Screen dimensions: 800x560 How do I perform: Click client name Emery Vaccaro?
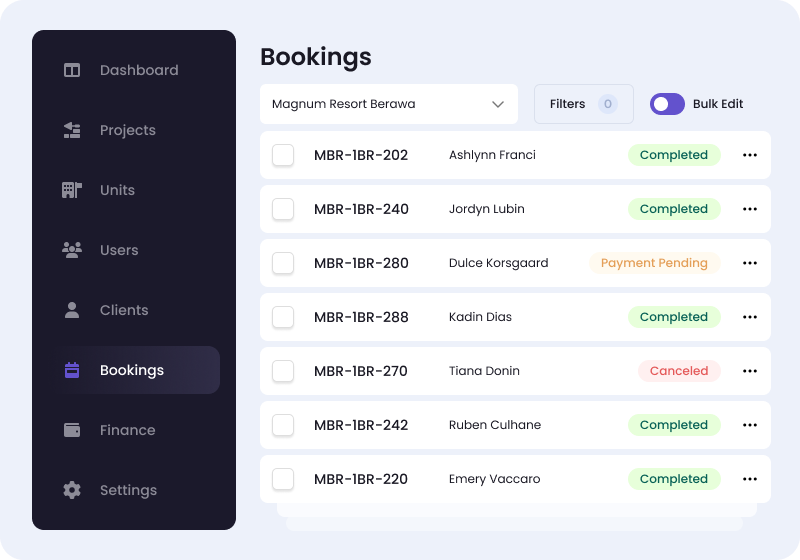point(494,479)
